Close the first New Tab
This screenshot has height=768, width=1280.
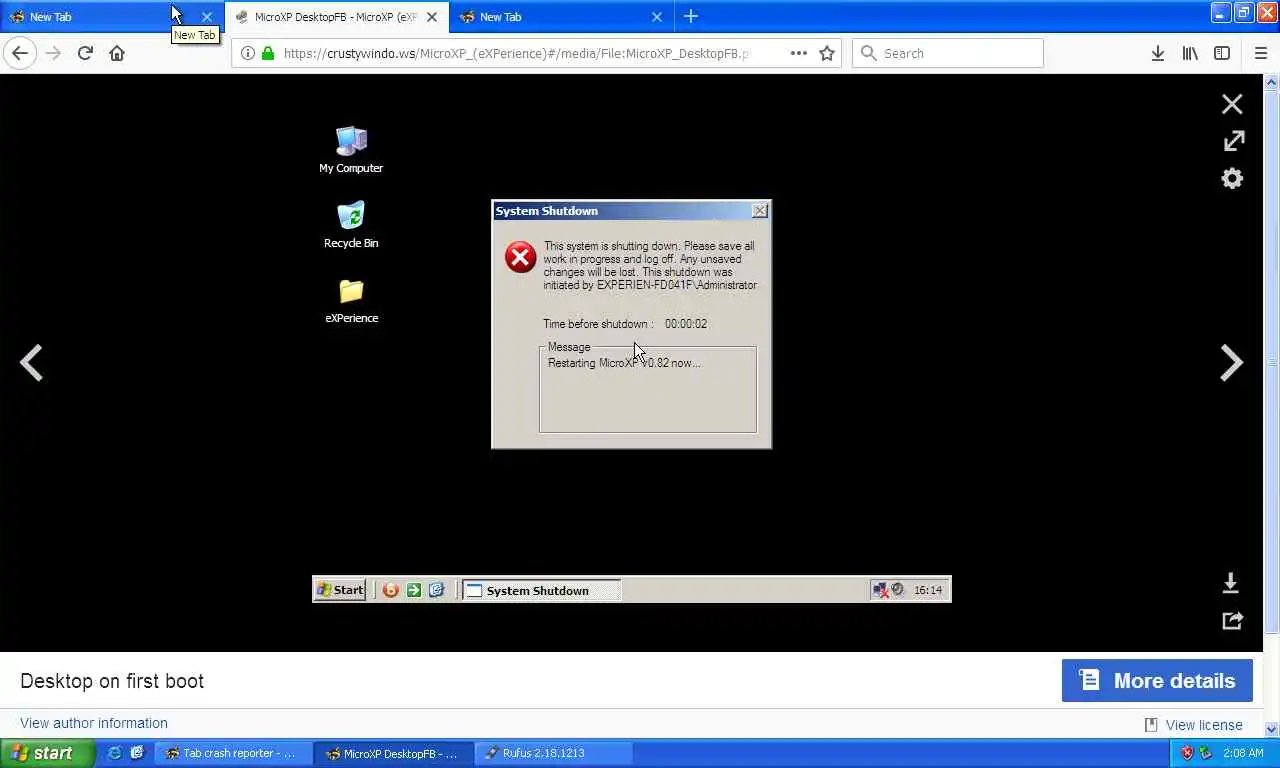tap(207, 16)
